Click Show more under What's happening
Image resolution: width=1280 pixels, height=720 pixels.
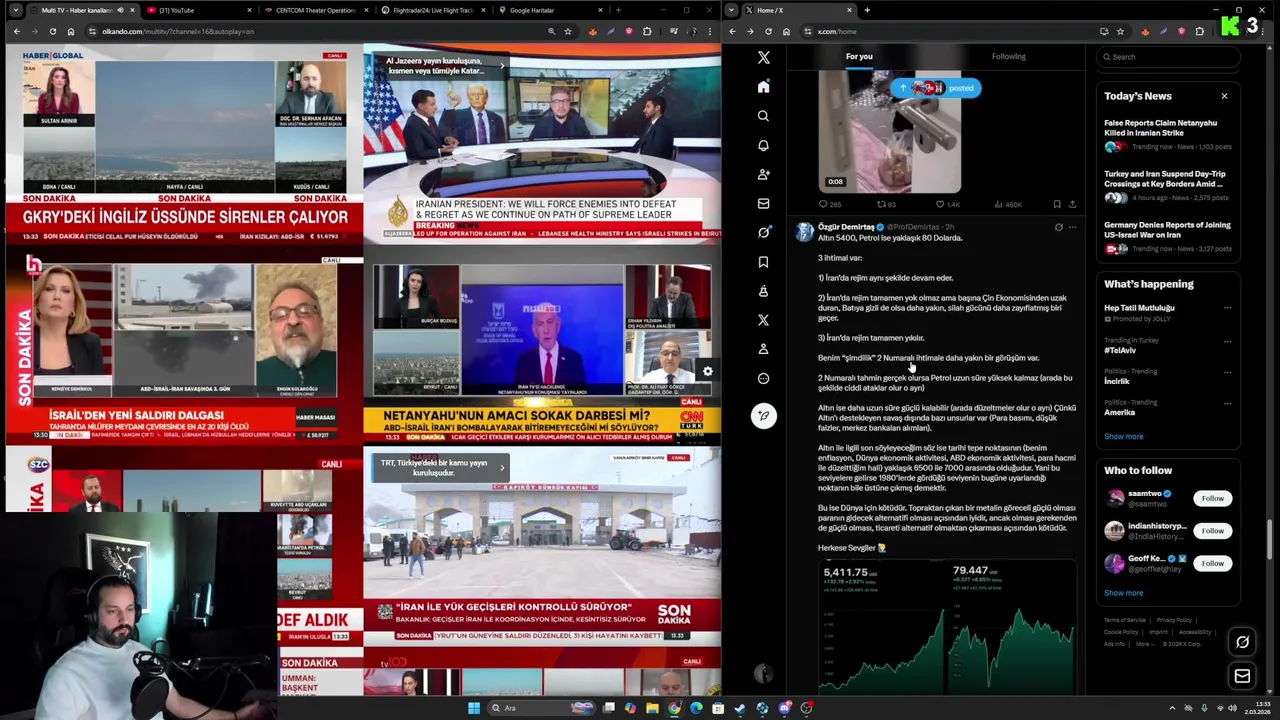pyautogui.click(x=1123, y=436)
